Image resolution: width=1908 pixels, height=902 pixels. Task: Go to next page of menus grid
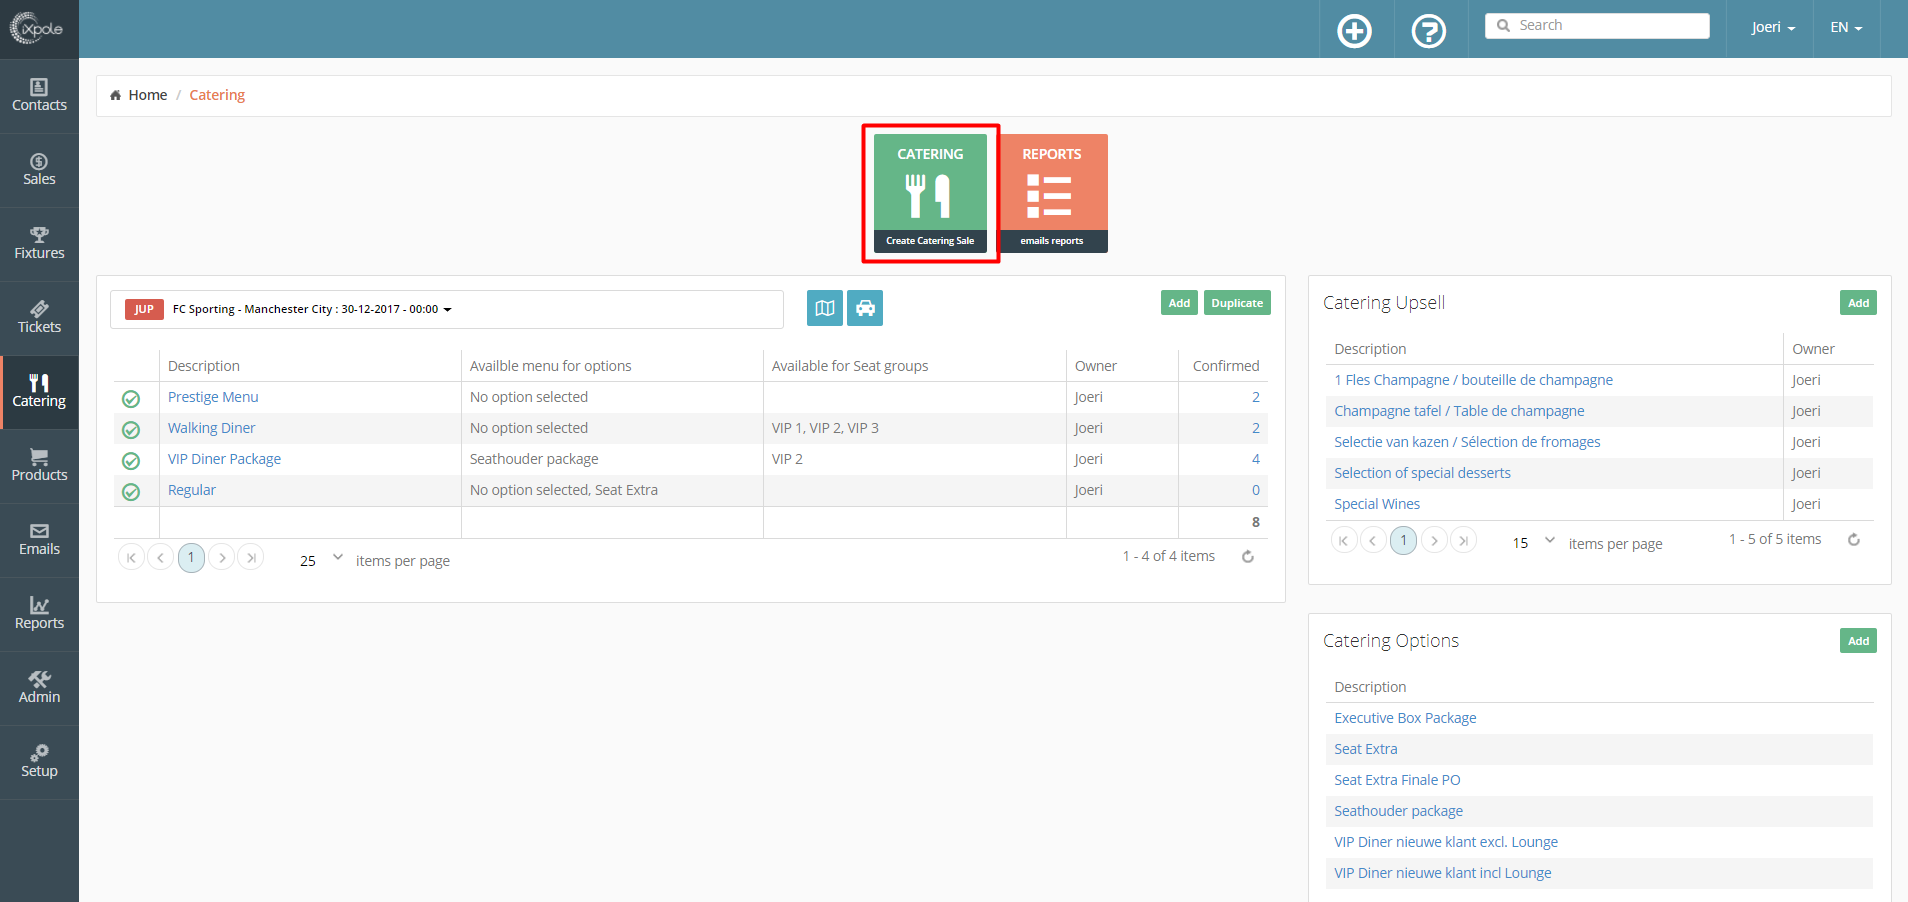click(x=222, y=557)
